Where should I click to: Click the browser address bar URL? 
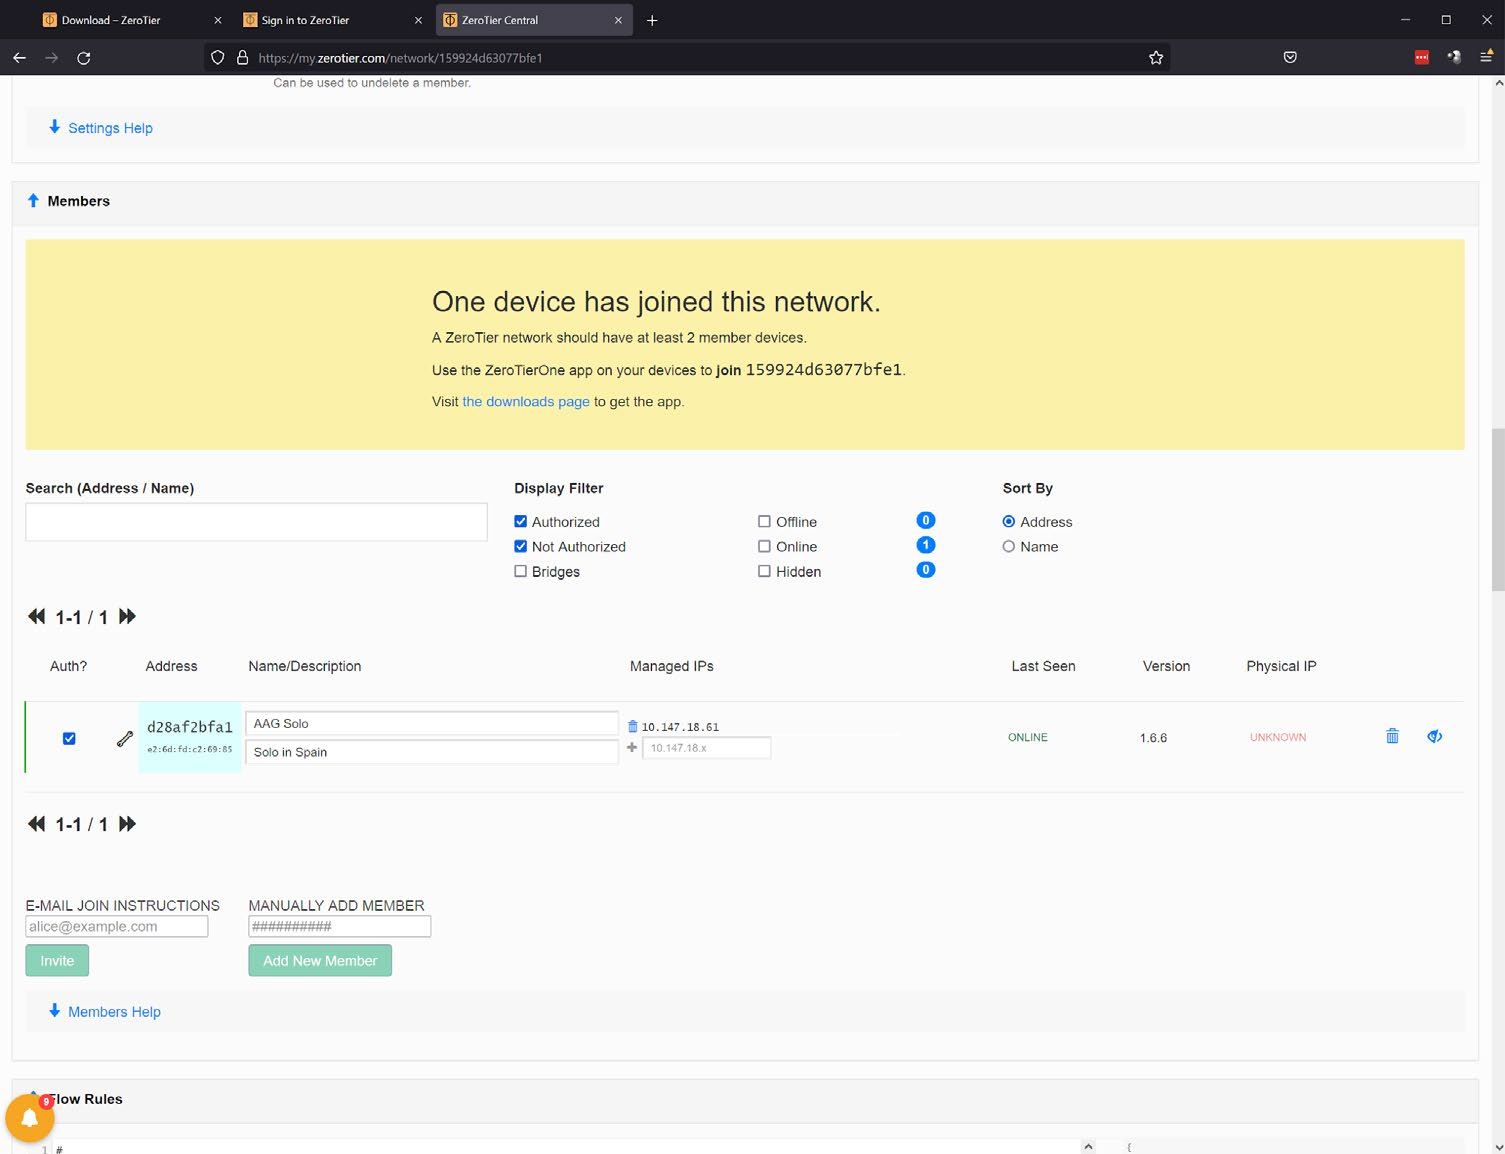click(400, 58)
